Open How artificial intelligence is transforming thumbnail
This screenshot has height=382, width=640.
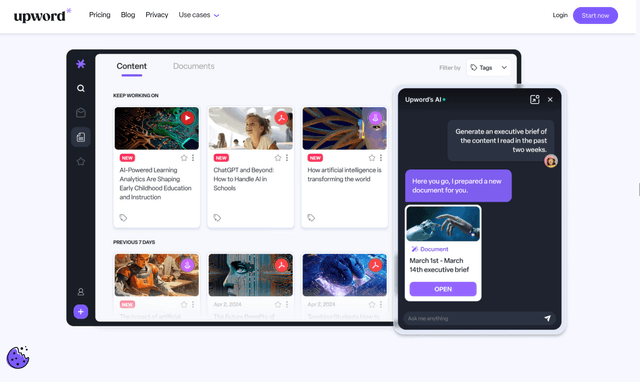coord(344,129)
